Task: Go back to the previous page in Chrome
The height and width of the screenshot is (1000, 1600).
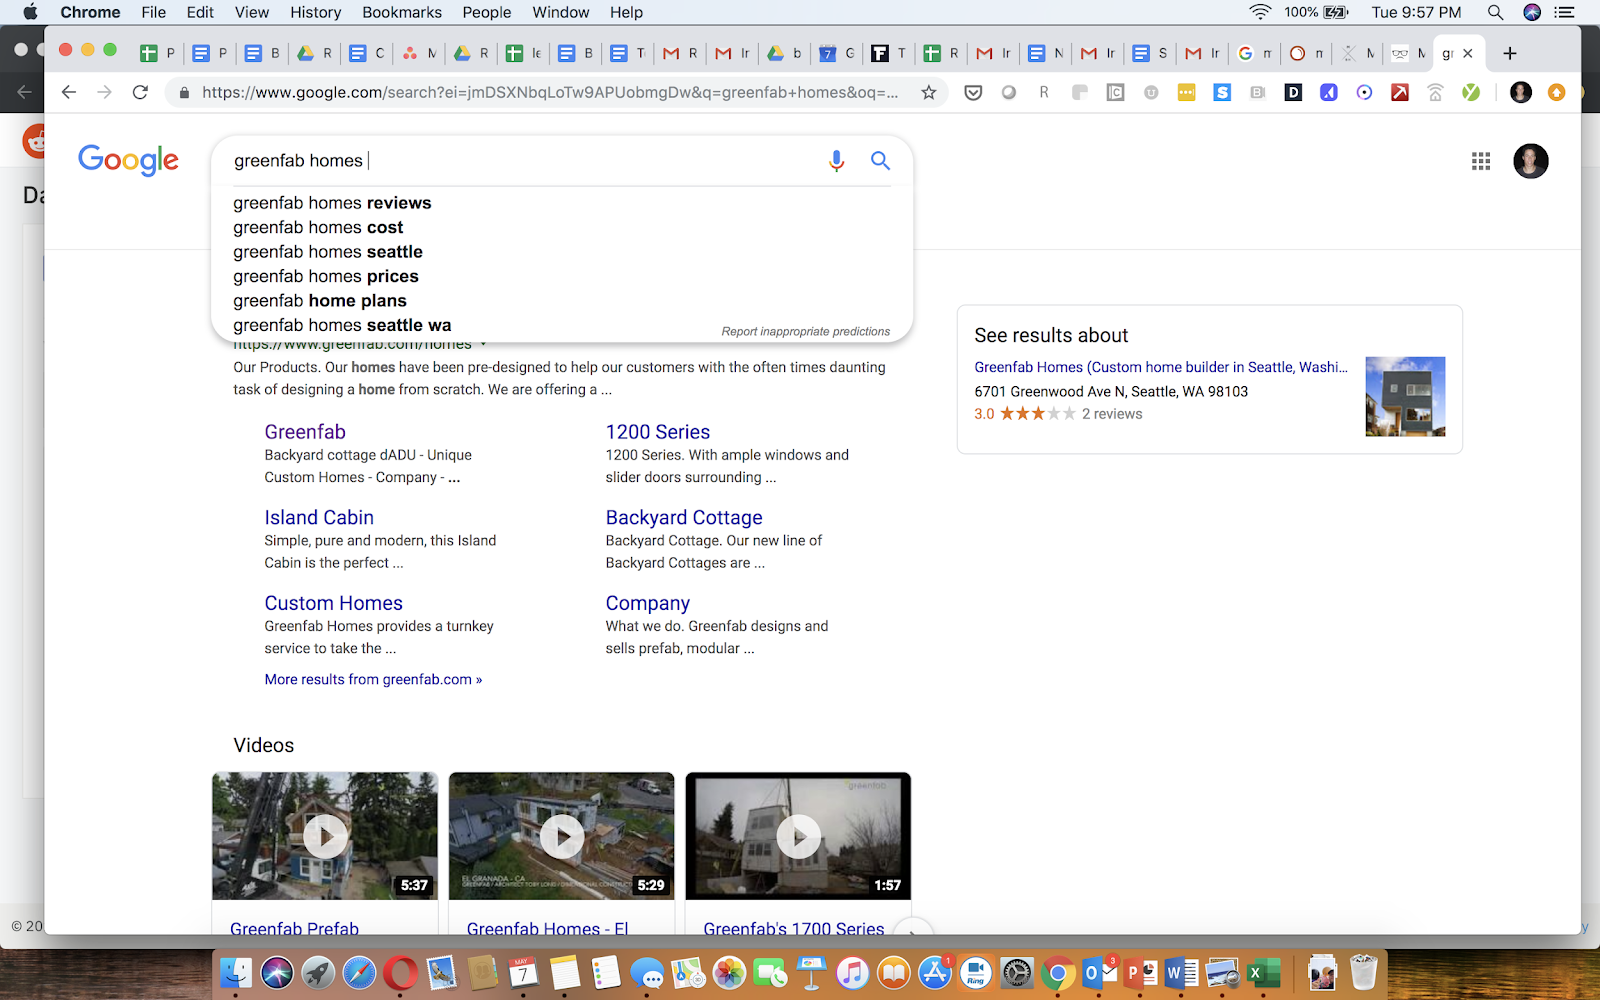Action: point(69,92)
